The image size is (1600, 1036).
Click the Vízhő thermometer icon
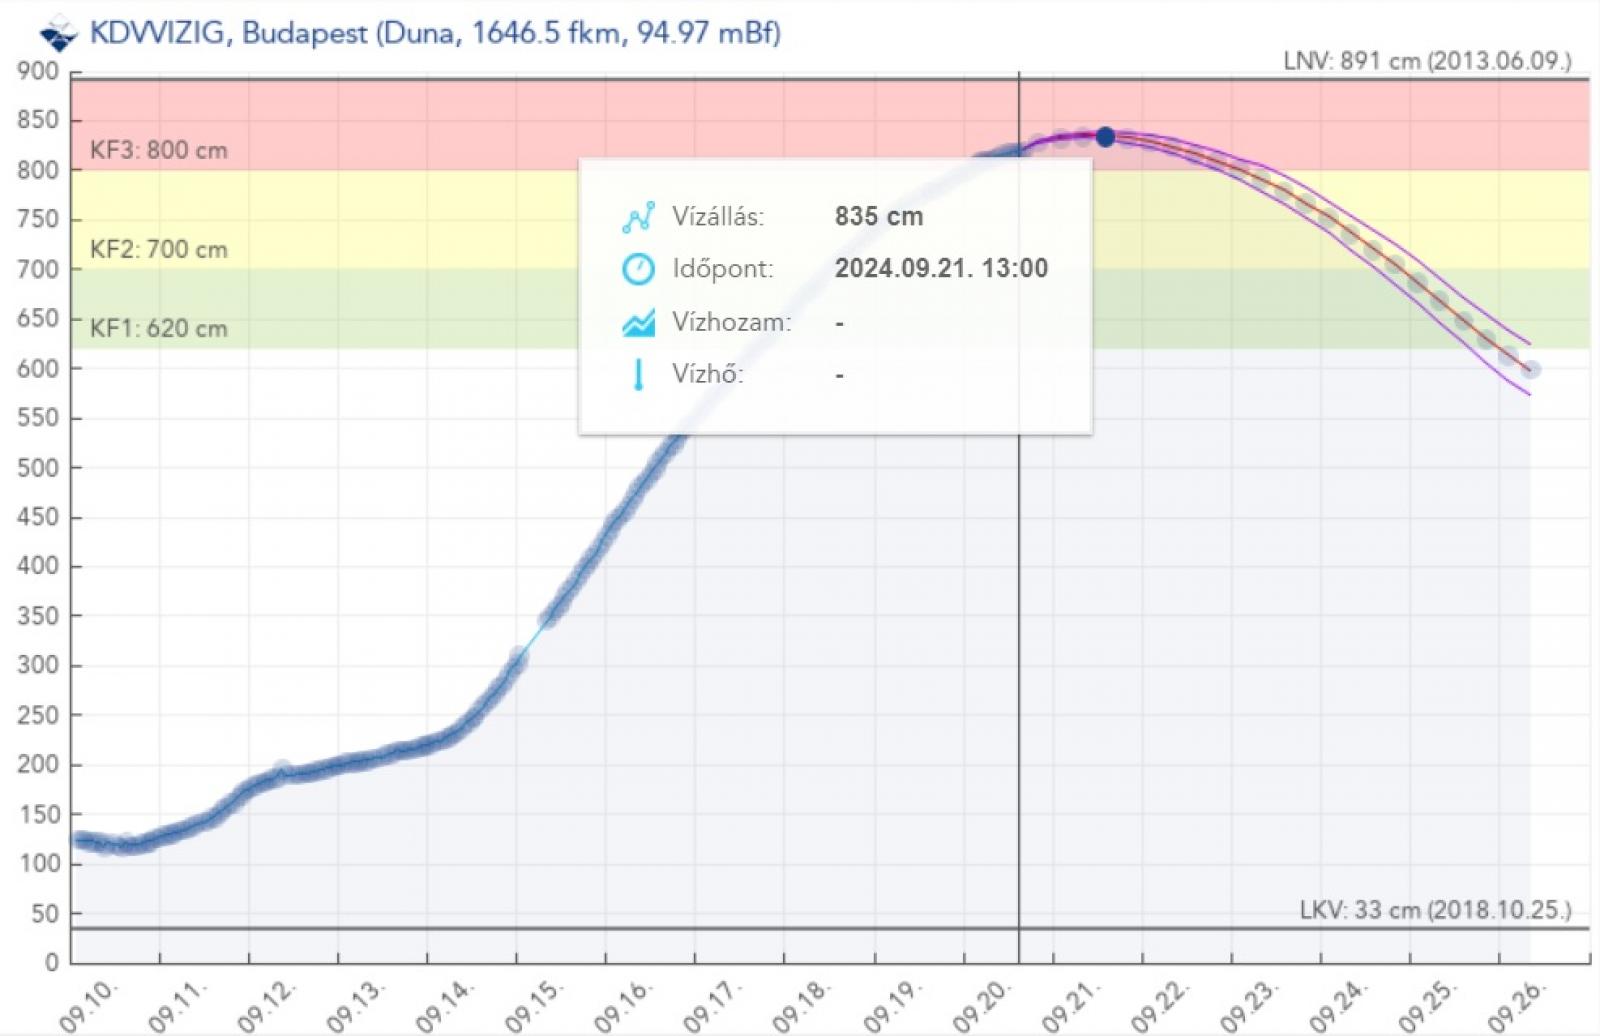click(638, 374)
